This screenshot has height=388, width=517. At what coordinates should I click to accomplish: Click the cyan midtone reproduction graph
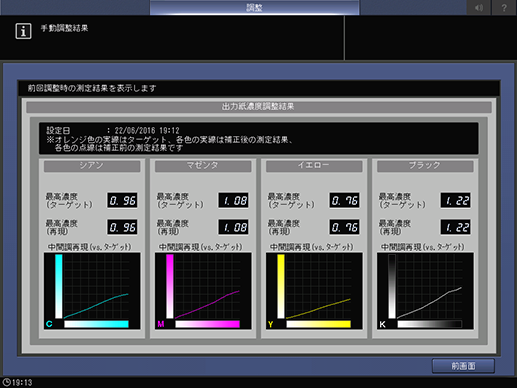(92, 291)
